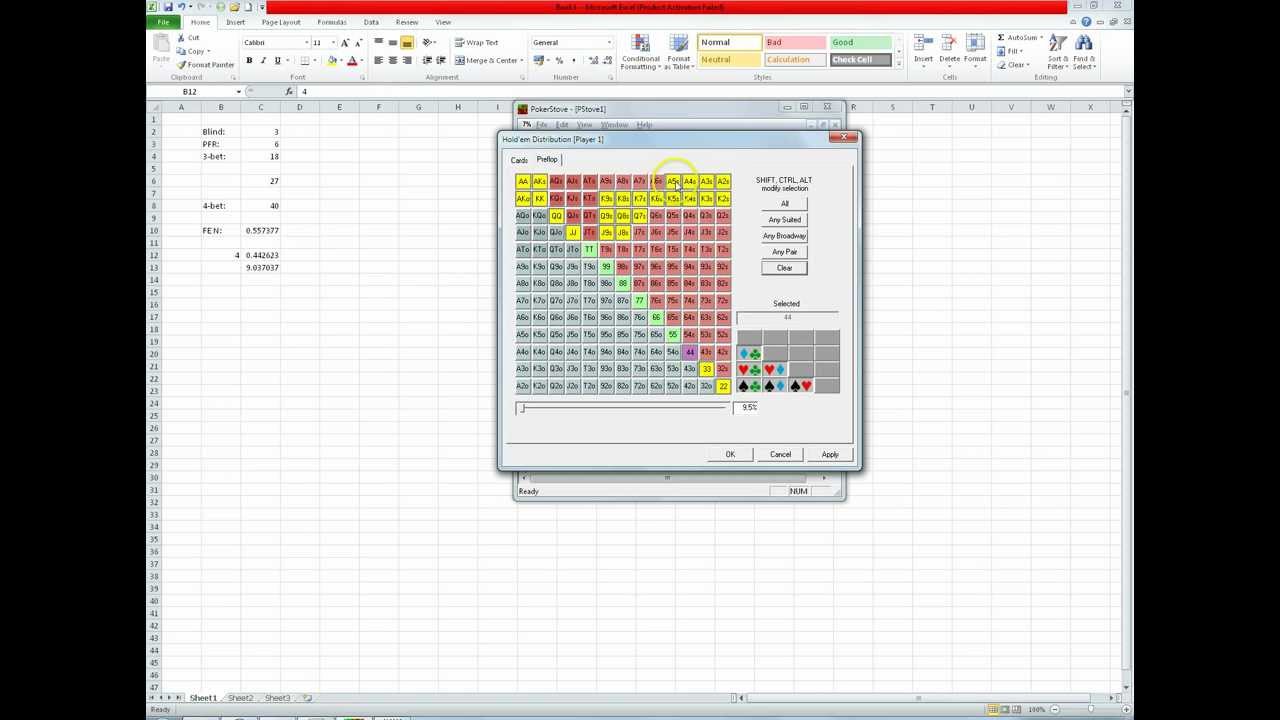
Task: Click the Any Broadway button
Action: click(x=785, y=236)
